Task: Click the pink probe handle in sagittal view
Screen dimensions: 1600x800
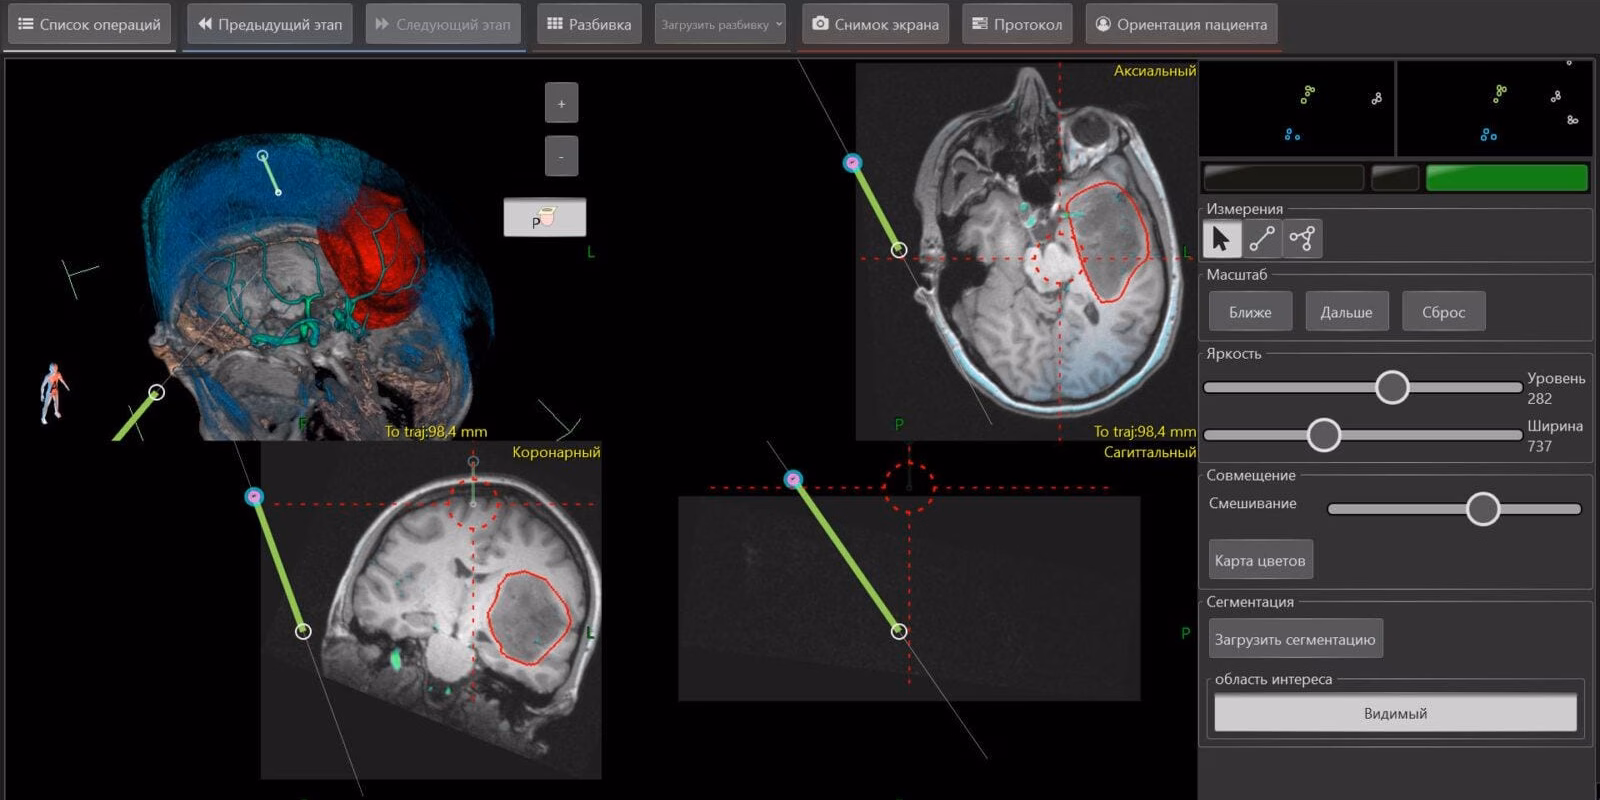Action: pos(793,480)
